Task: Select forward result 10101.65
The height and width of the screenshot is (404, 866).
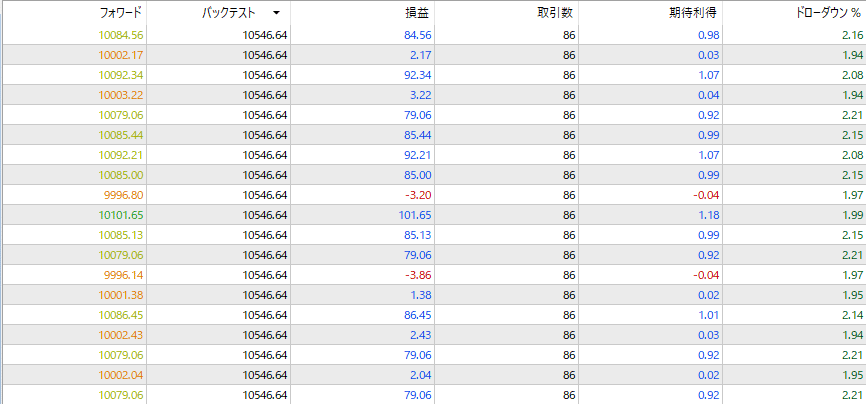Action: click(121, 215)
